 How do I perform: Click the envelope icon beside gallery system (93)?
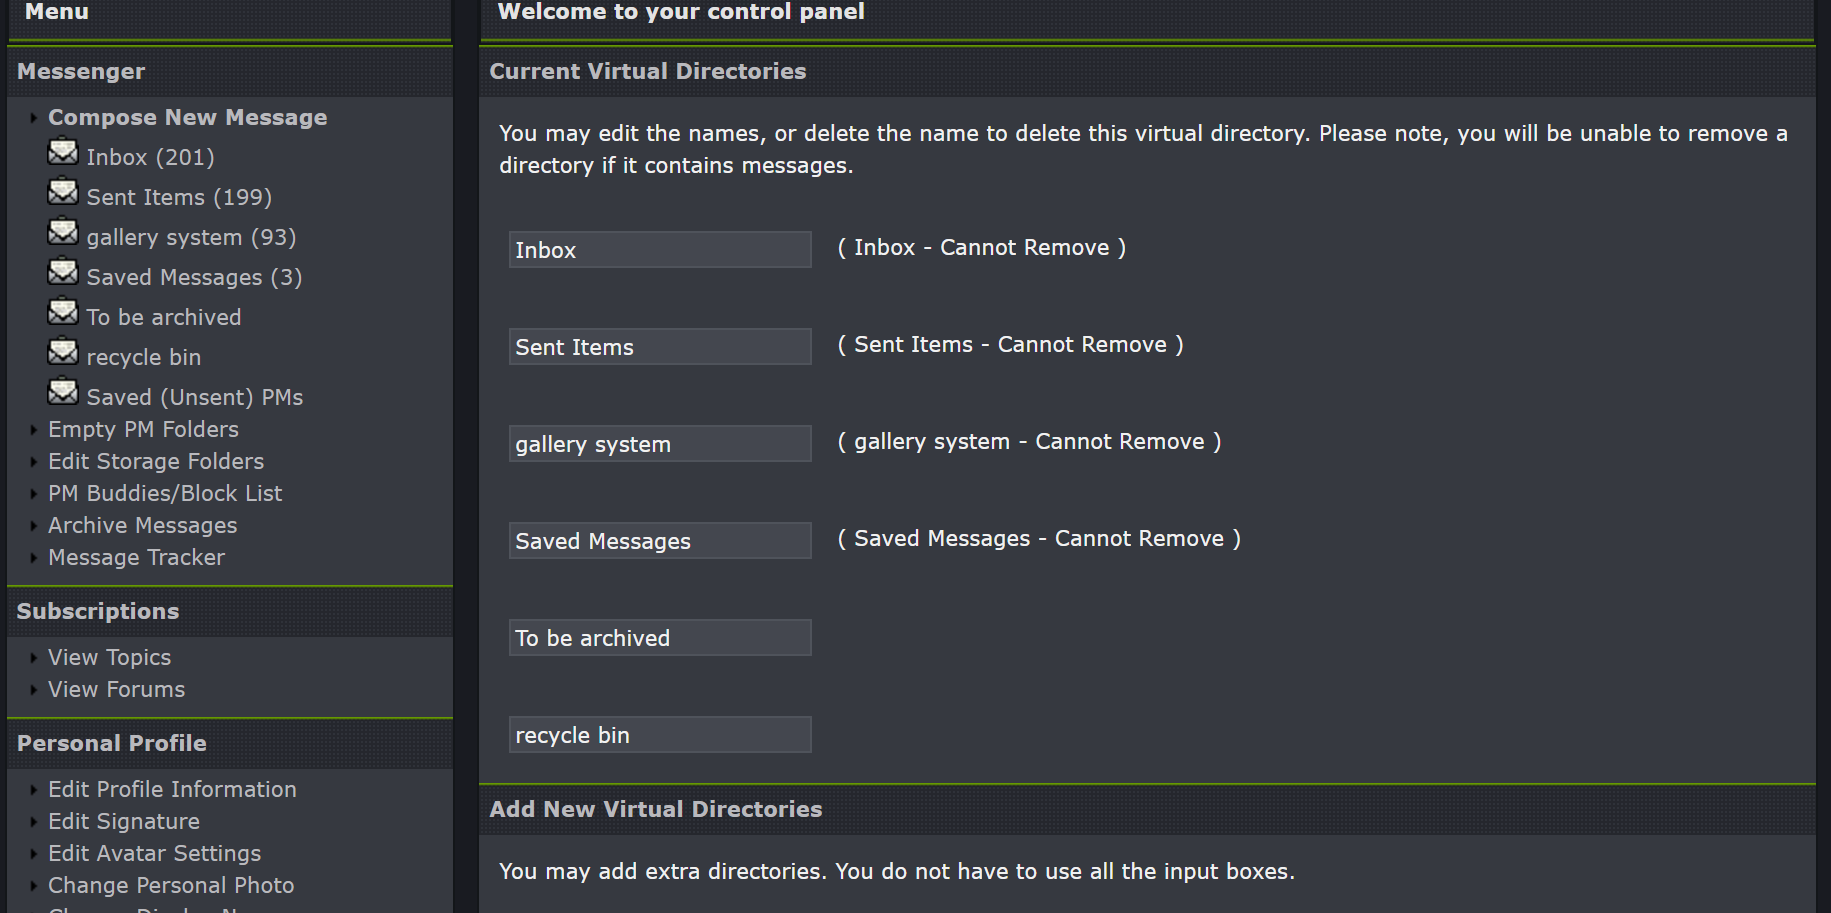[63, 232]
